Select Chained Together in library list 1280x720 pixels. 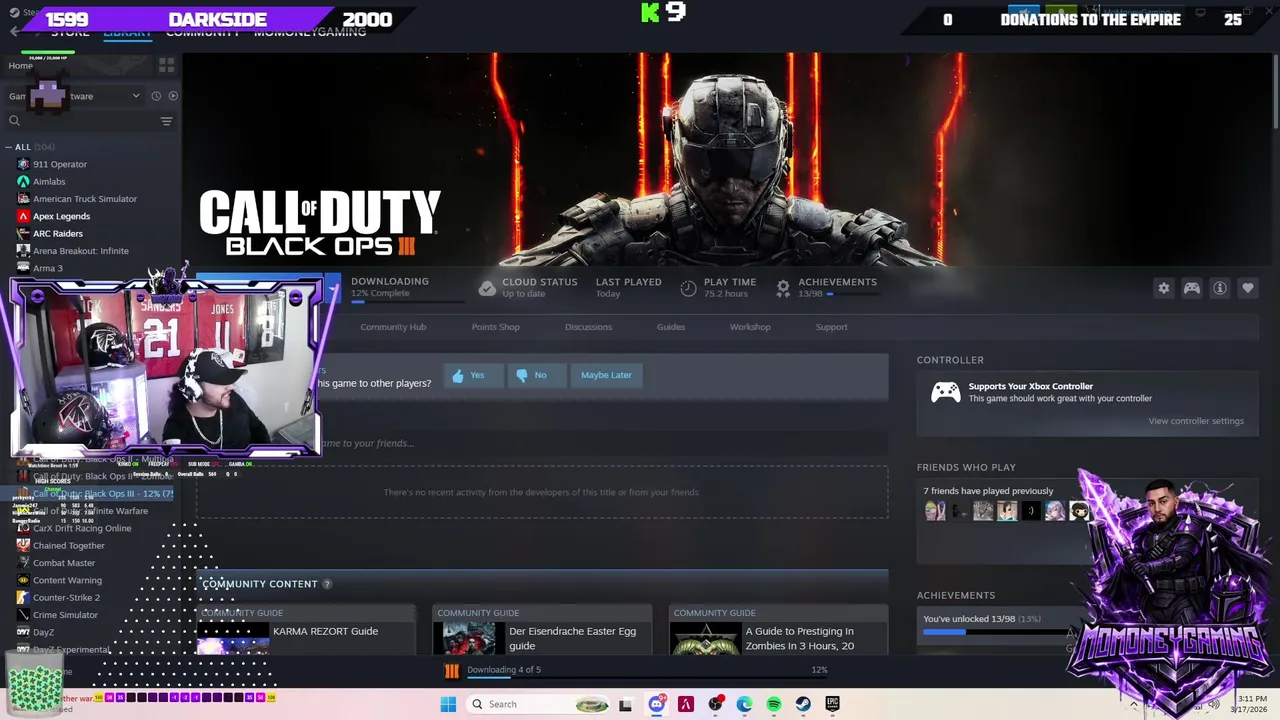click(x=69, y=546)
